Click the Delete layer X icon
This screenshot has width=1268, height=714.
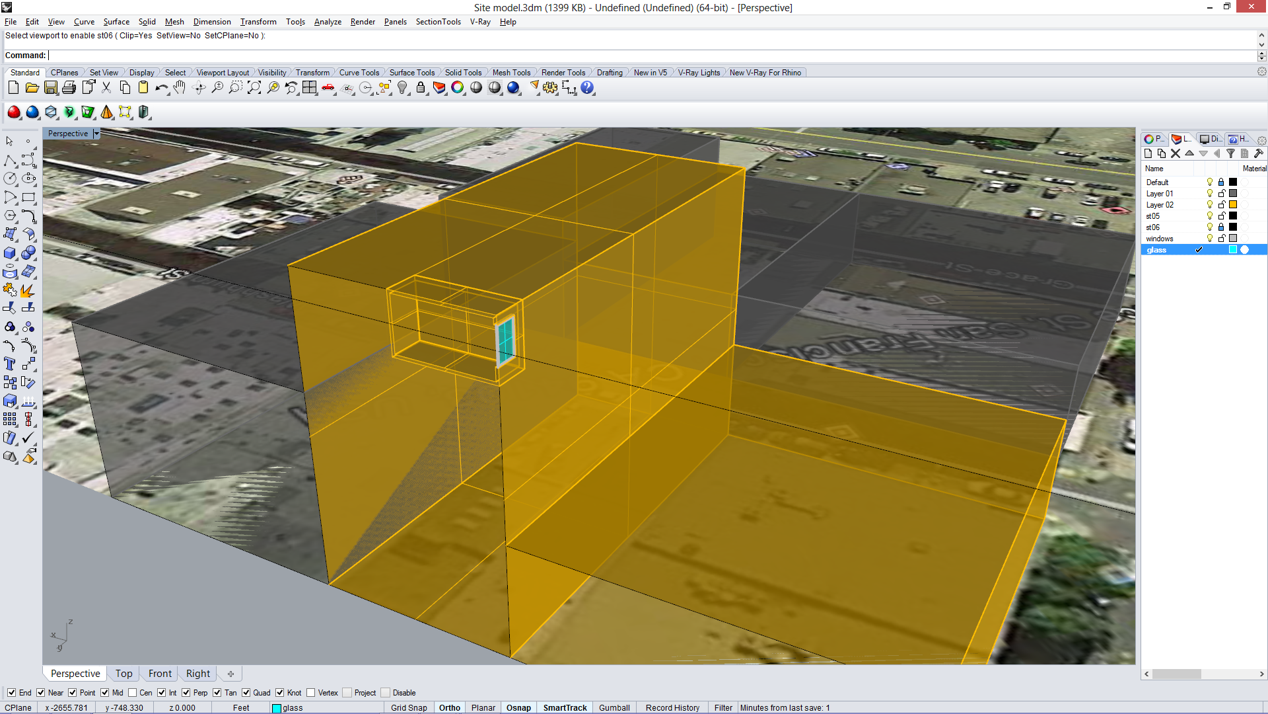(1175, 154)
